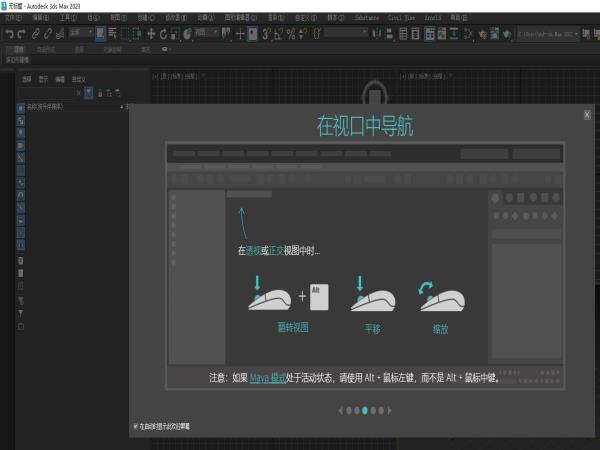Open the Maya 模式 link
600x450 pixels.
point(267,378)
